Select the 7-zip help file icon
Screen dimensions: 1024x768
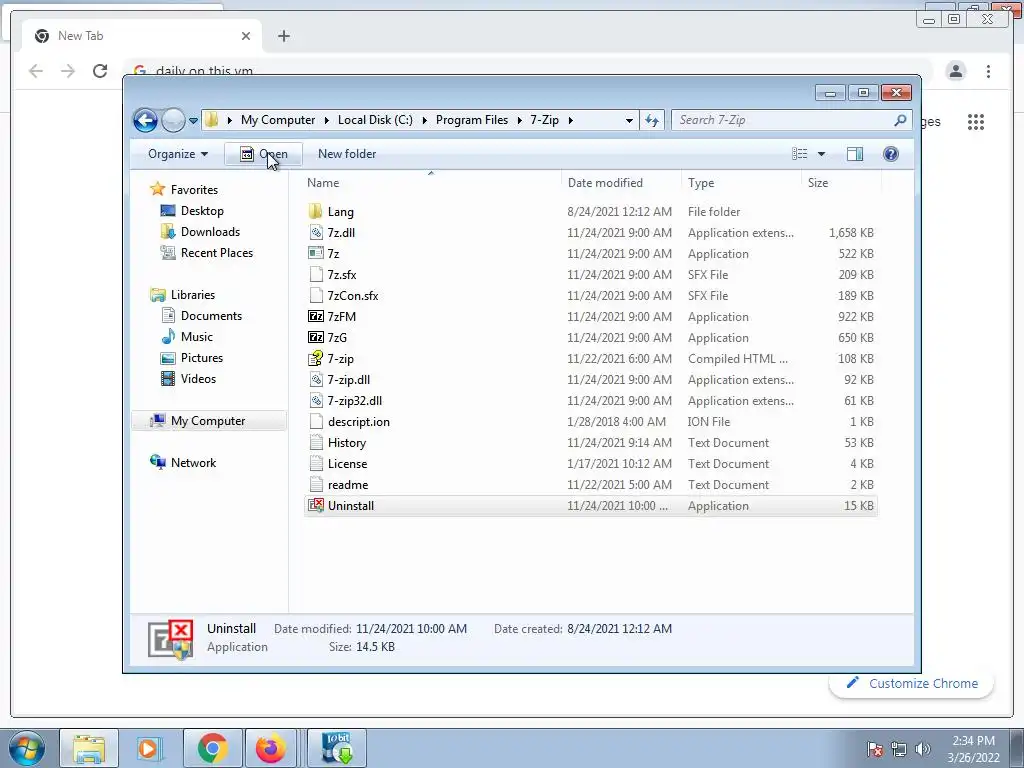(x=316, y=359)
